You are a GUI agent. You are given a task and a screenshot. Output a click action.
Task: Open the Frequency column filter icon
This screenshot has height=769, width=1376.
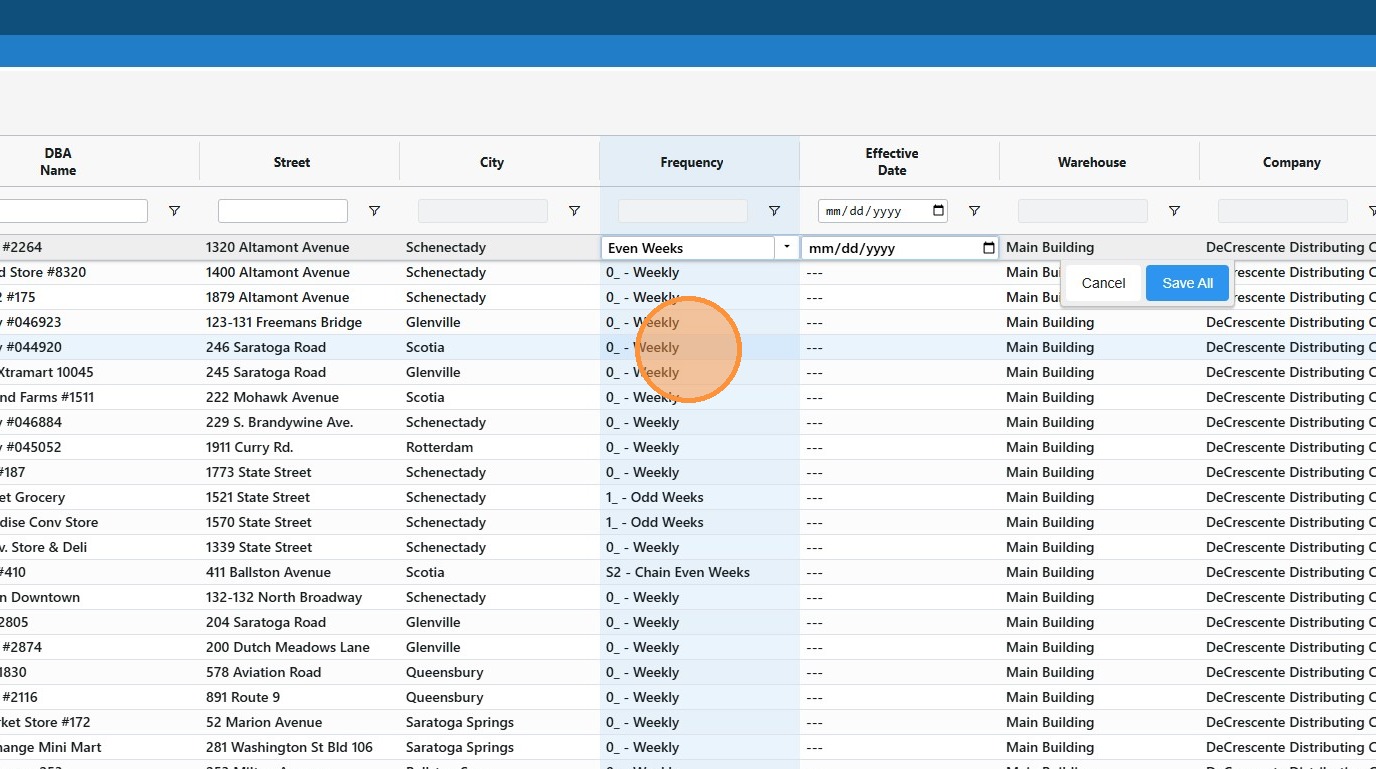click(x=774, y=211)
